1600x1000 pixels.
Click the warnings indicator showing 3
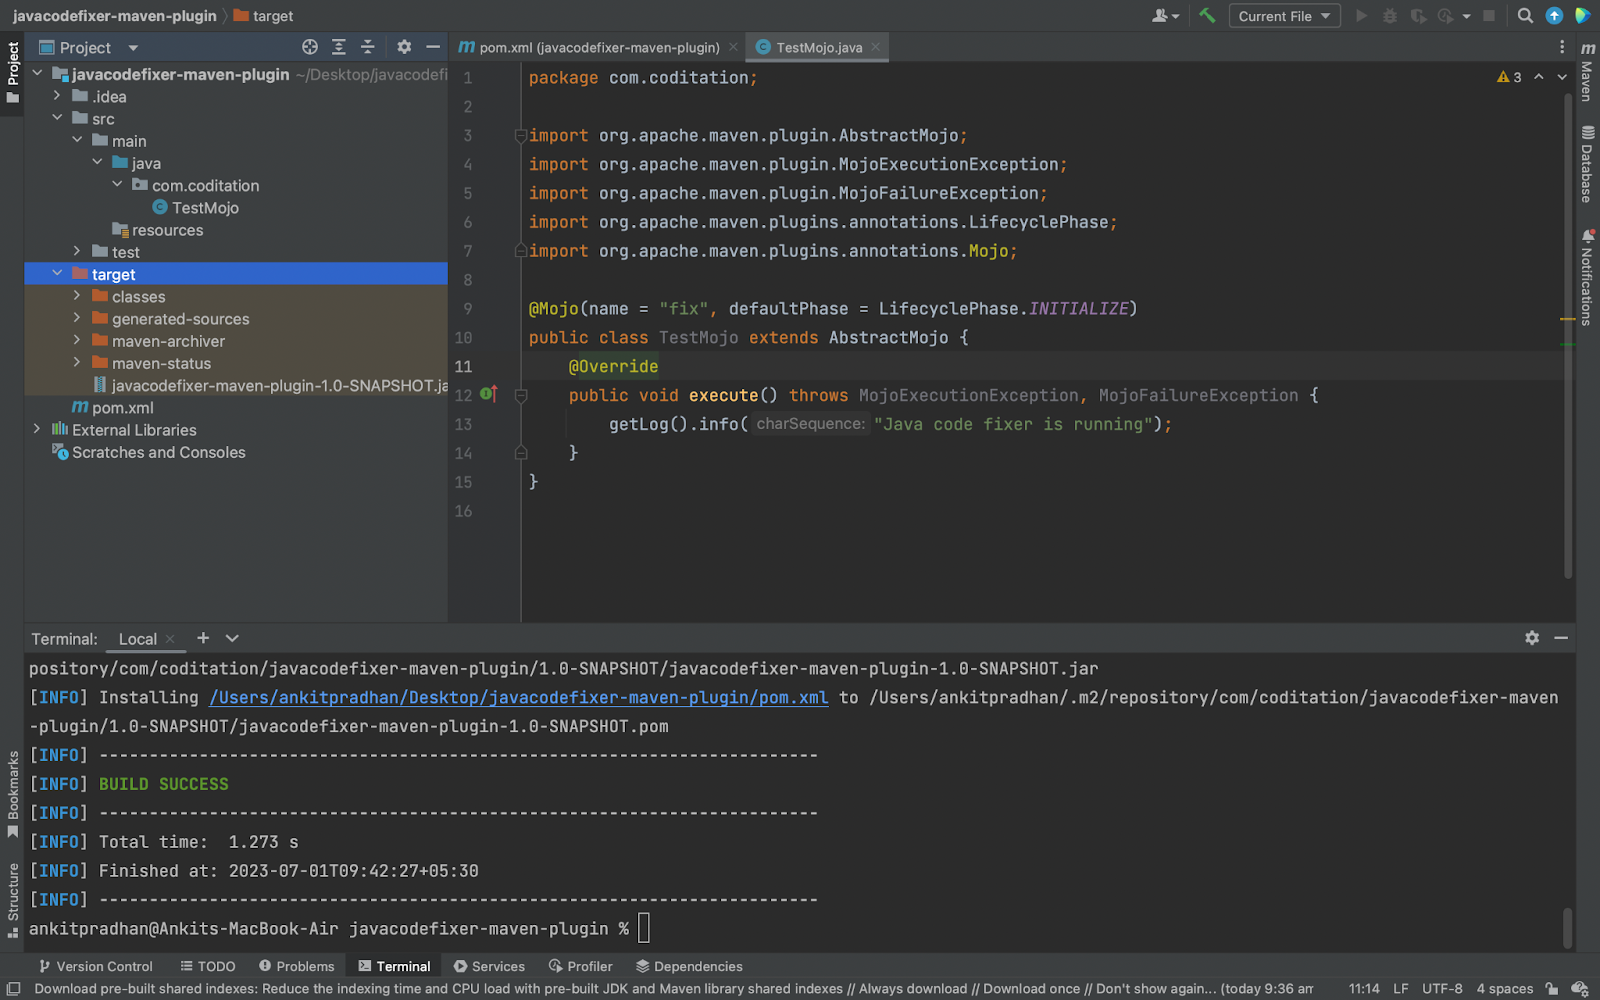(x=1509, y=77)
